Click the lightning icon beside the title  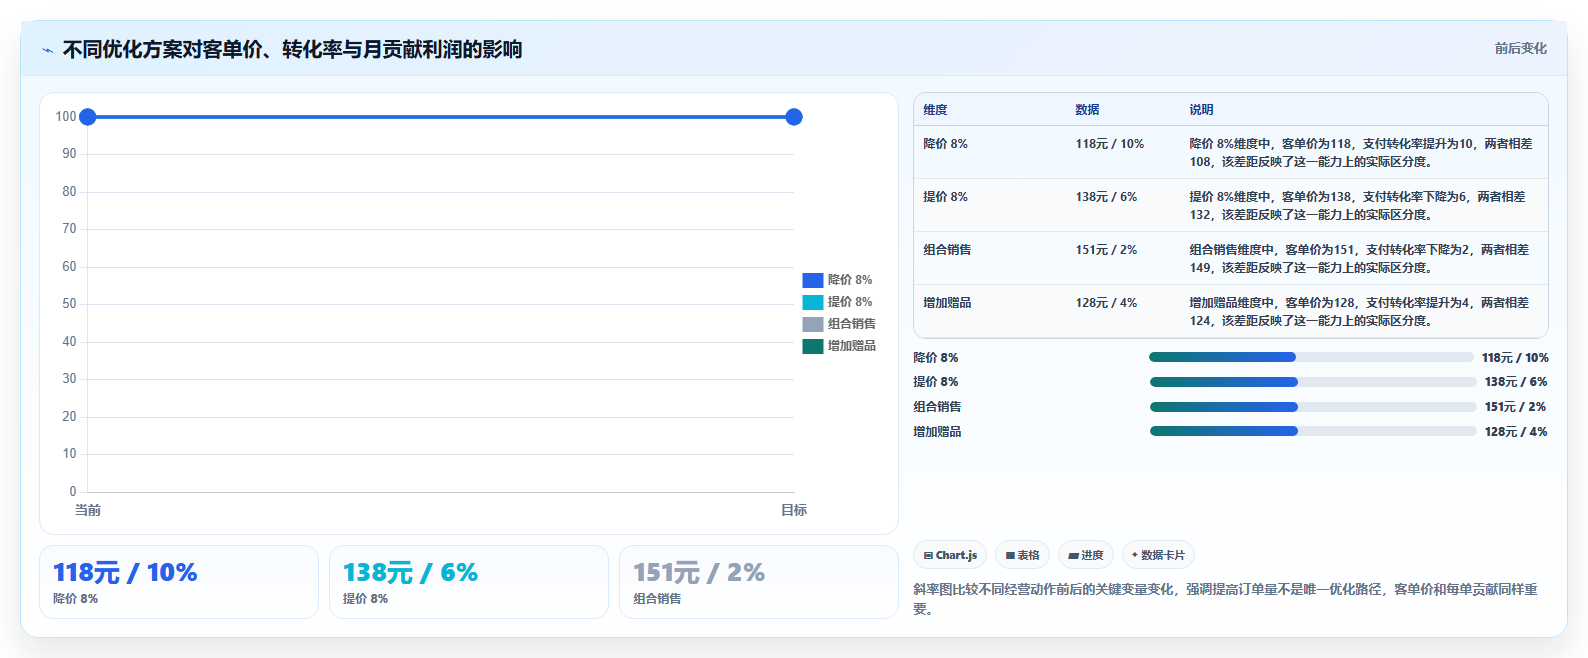[x=47, y=50]
